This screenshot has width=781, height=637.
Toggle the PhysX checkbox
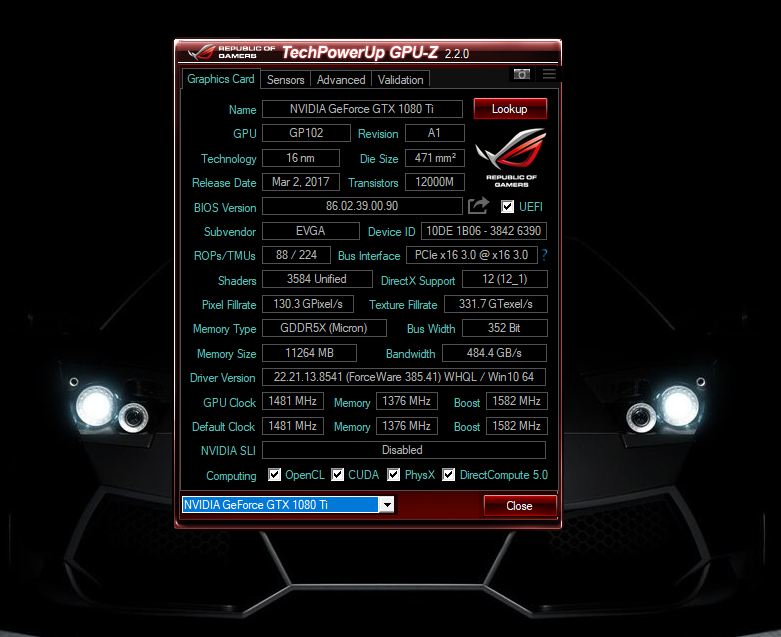(393, 475)
